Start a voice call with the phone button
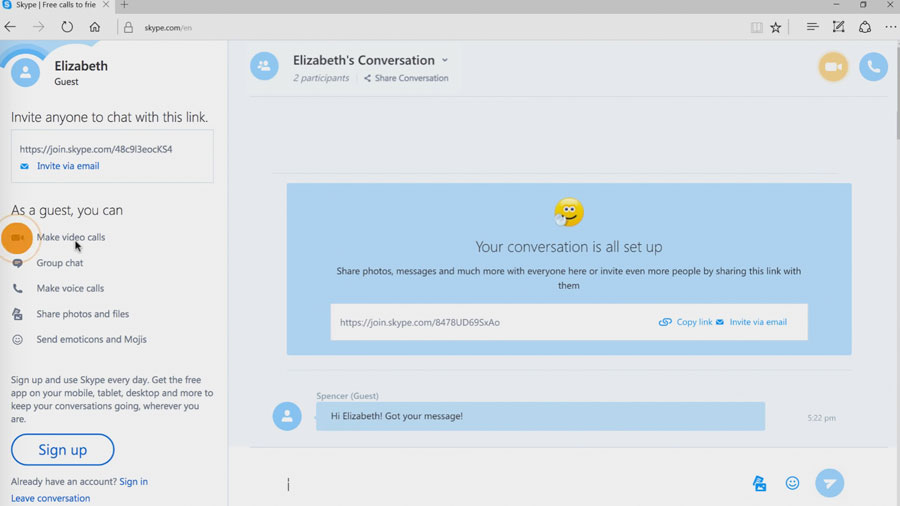 pos(873,67)
